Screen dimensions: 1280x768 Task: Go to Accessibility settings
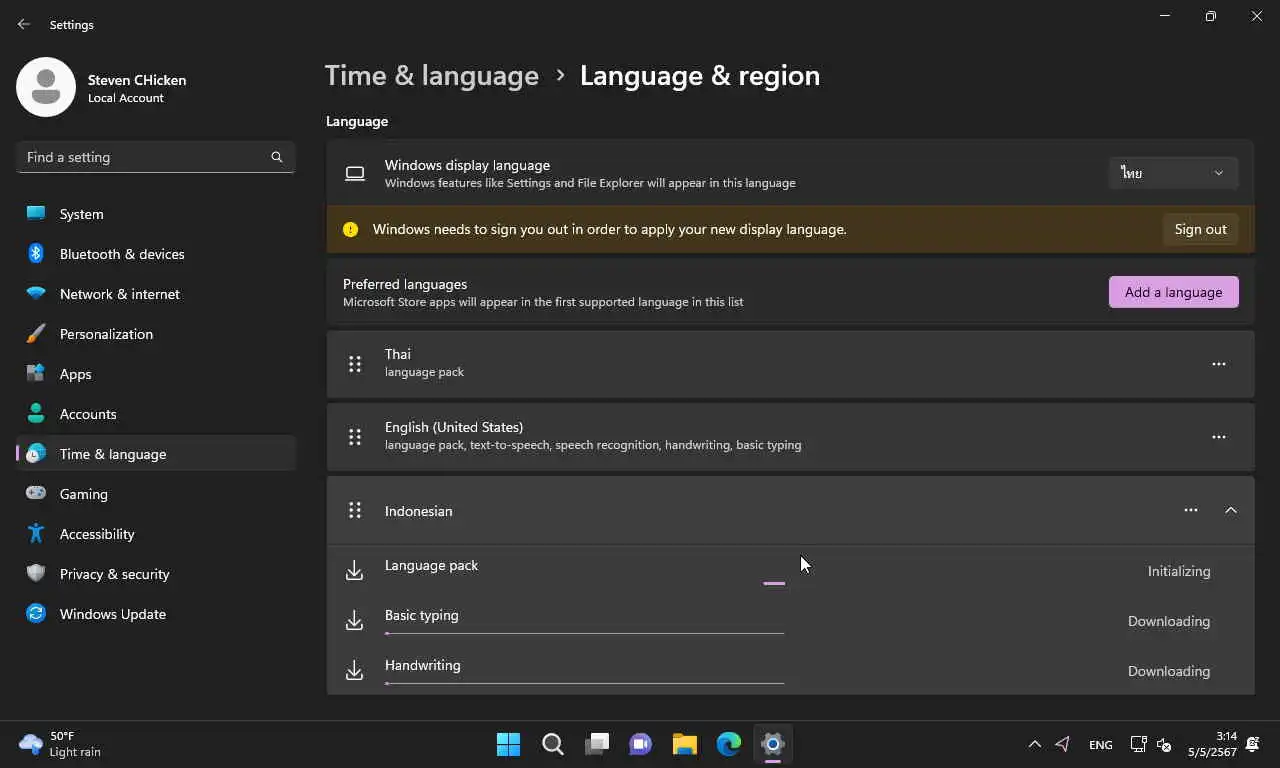157,534
